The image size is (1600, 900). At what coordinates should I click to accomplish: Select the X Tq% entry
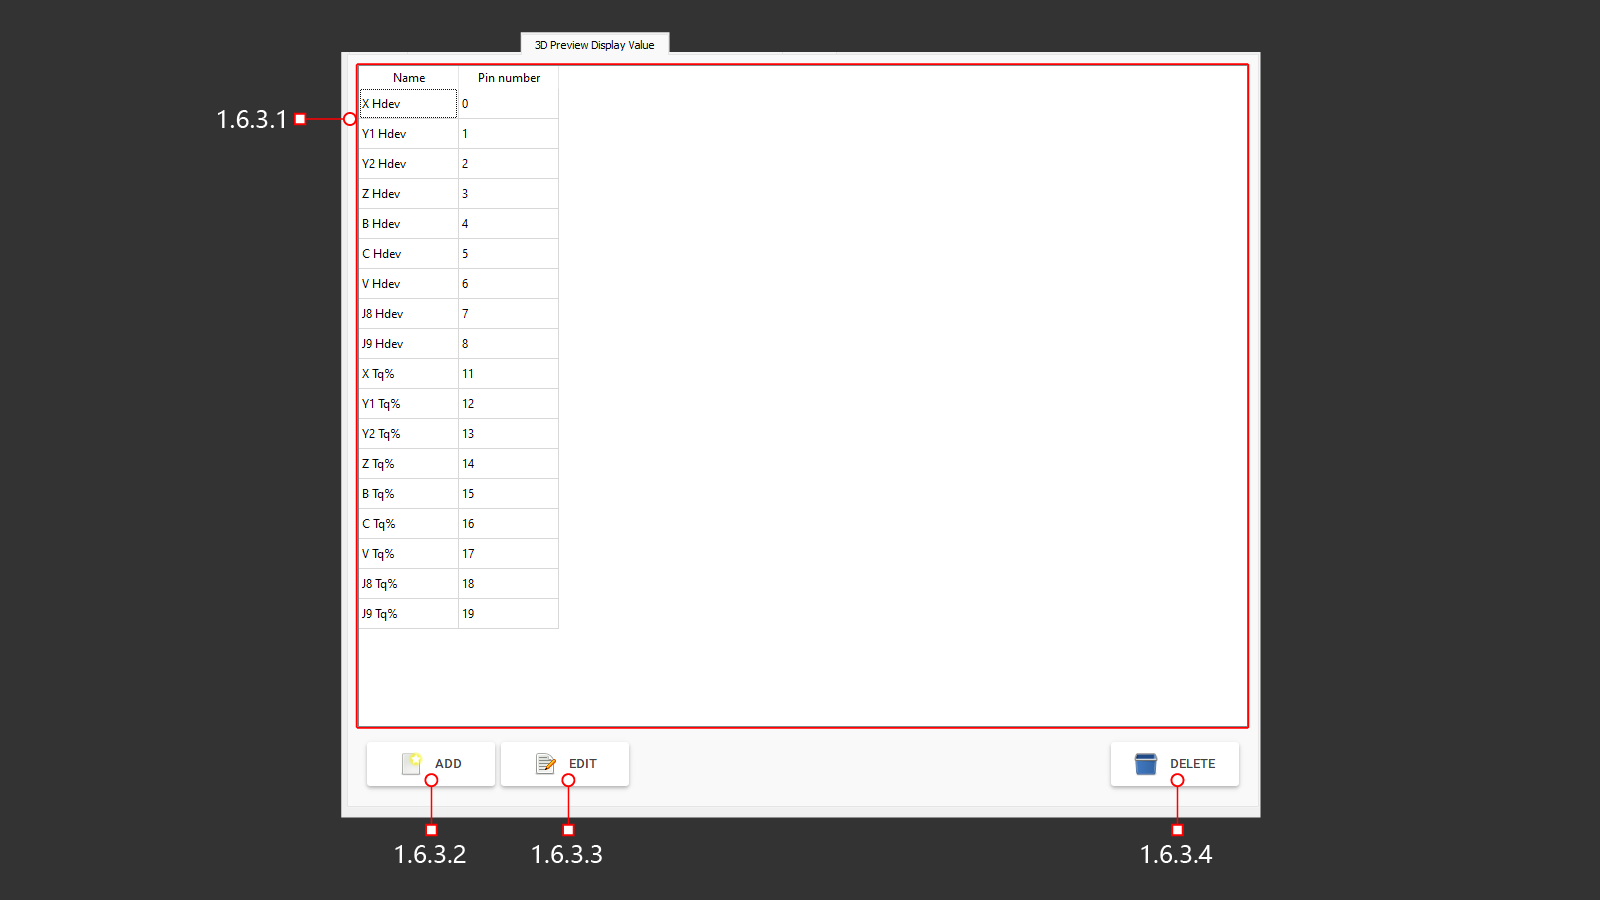tap(407, 373)
